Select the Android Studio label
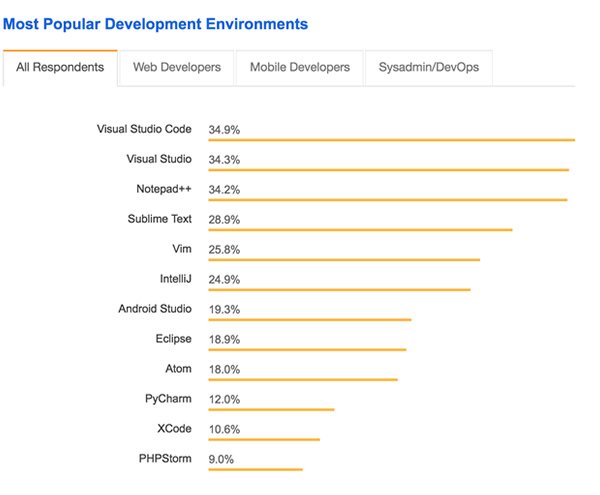This screenshot has width=600, height=495. point(154,309)
